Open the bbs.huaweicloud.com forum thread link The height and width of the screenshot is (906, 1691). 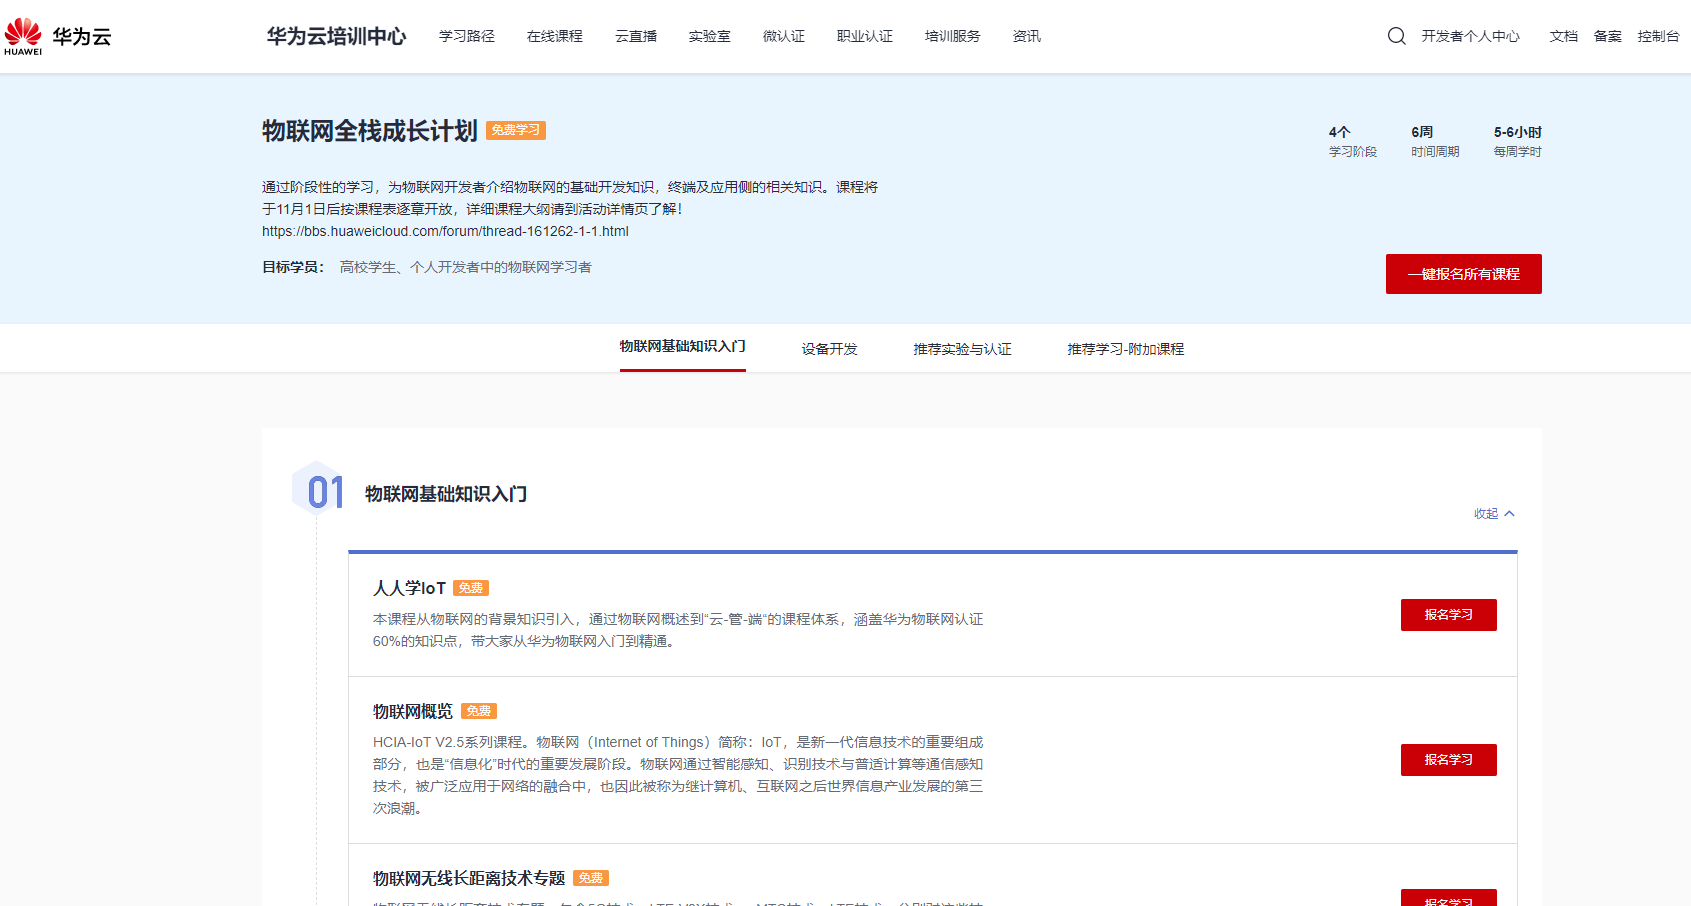click(x=444, y=230)
